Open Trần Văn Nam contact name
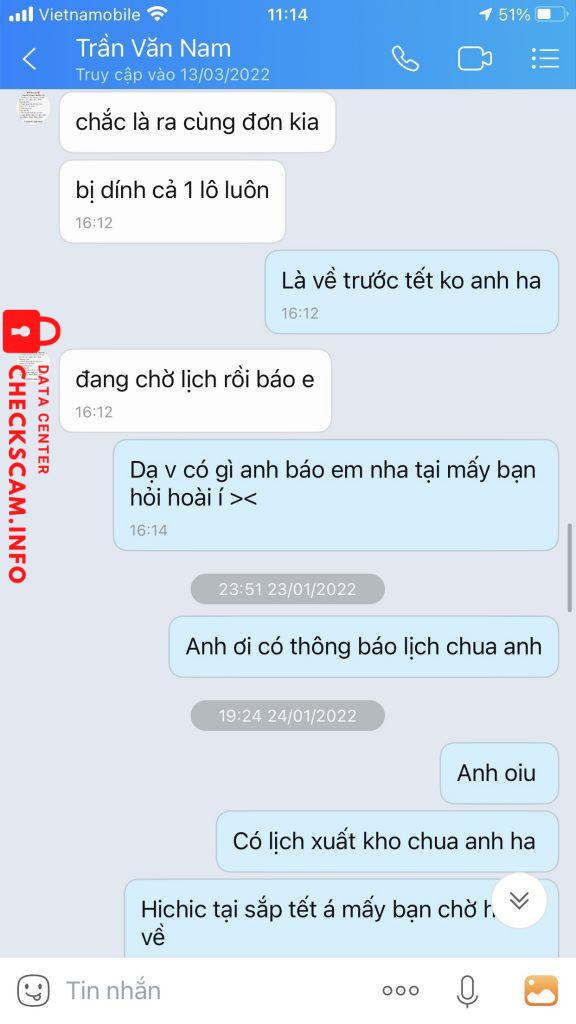Screen dimensions: 576x1024 point(153,48)
